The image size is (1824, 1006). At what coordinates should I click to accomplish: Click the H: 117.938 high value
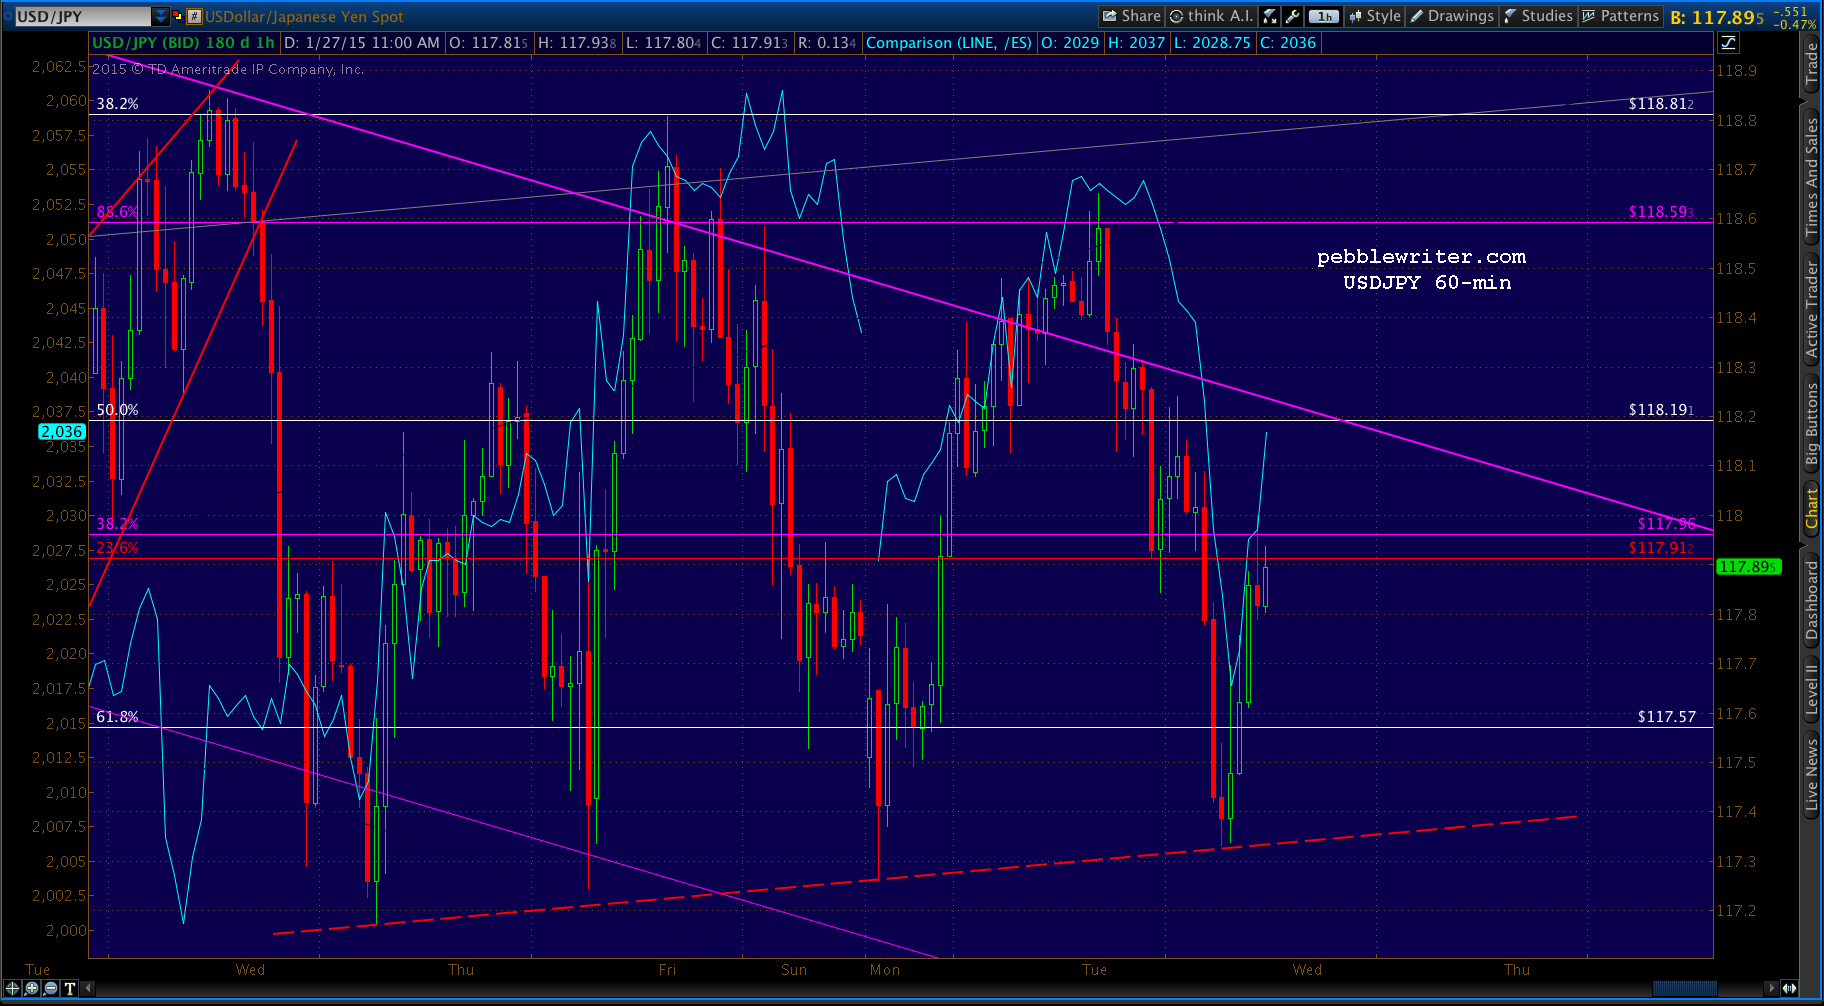point(577,43)
